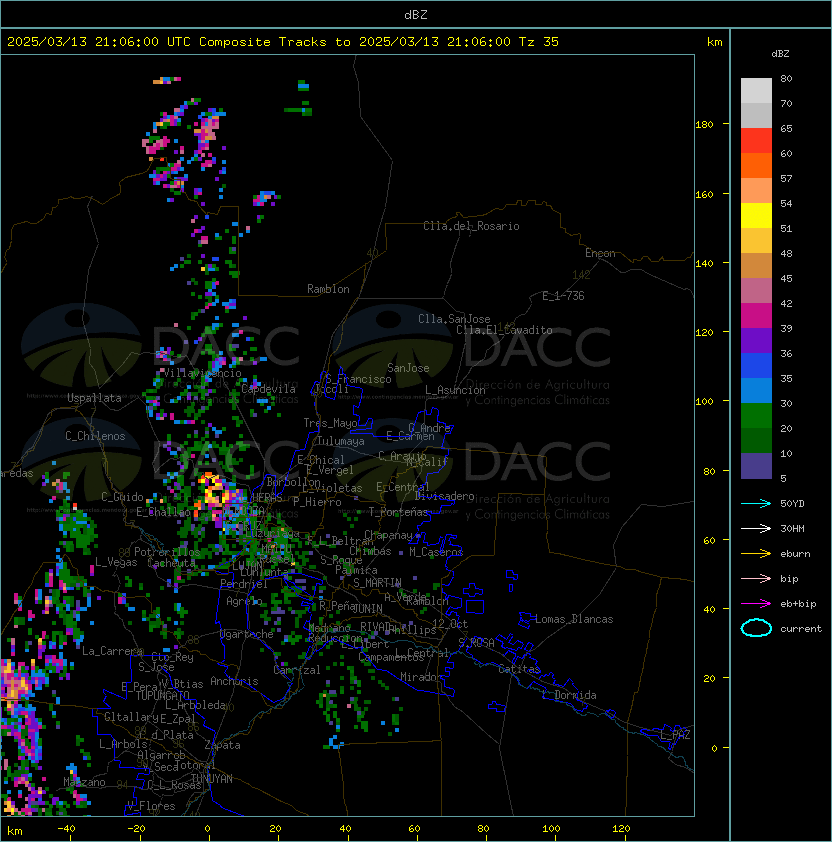Click the 'Anchoris' map label
Viewport: 832px width, 842px height.
(x=234, y=681)
